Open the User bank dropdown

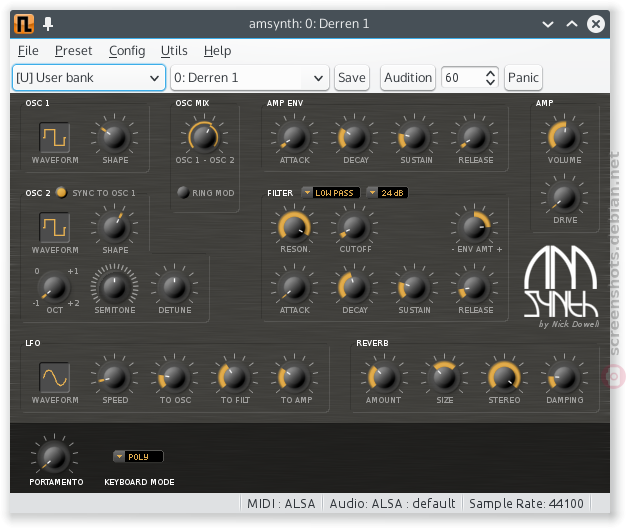pos(89,77)
